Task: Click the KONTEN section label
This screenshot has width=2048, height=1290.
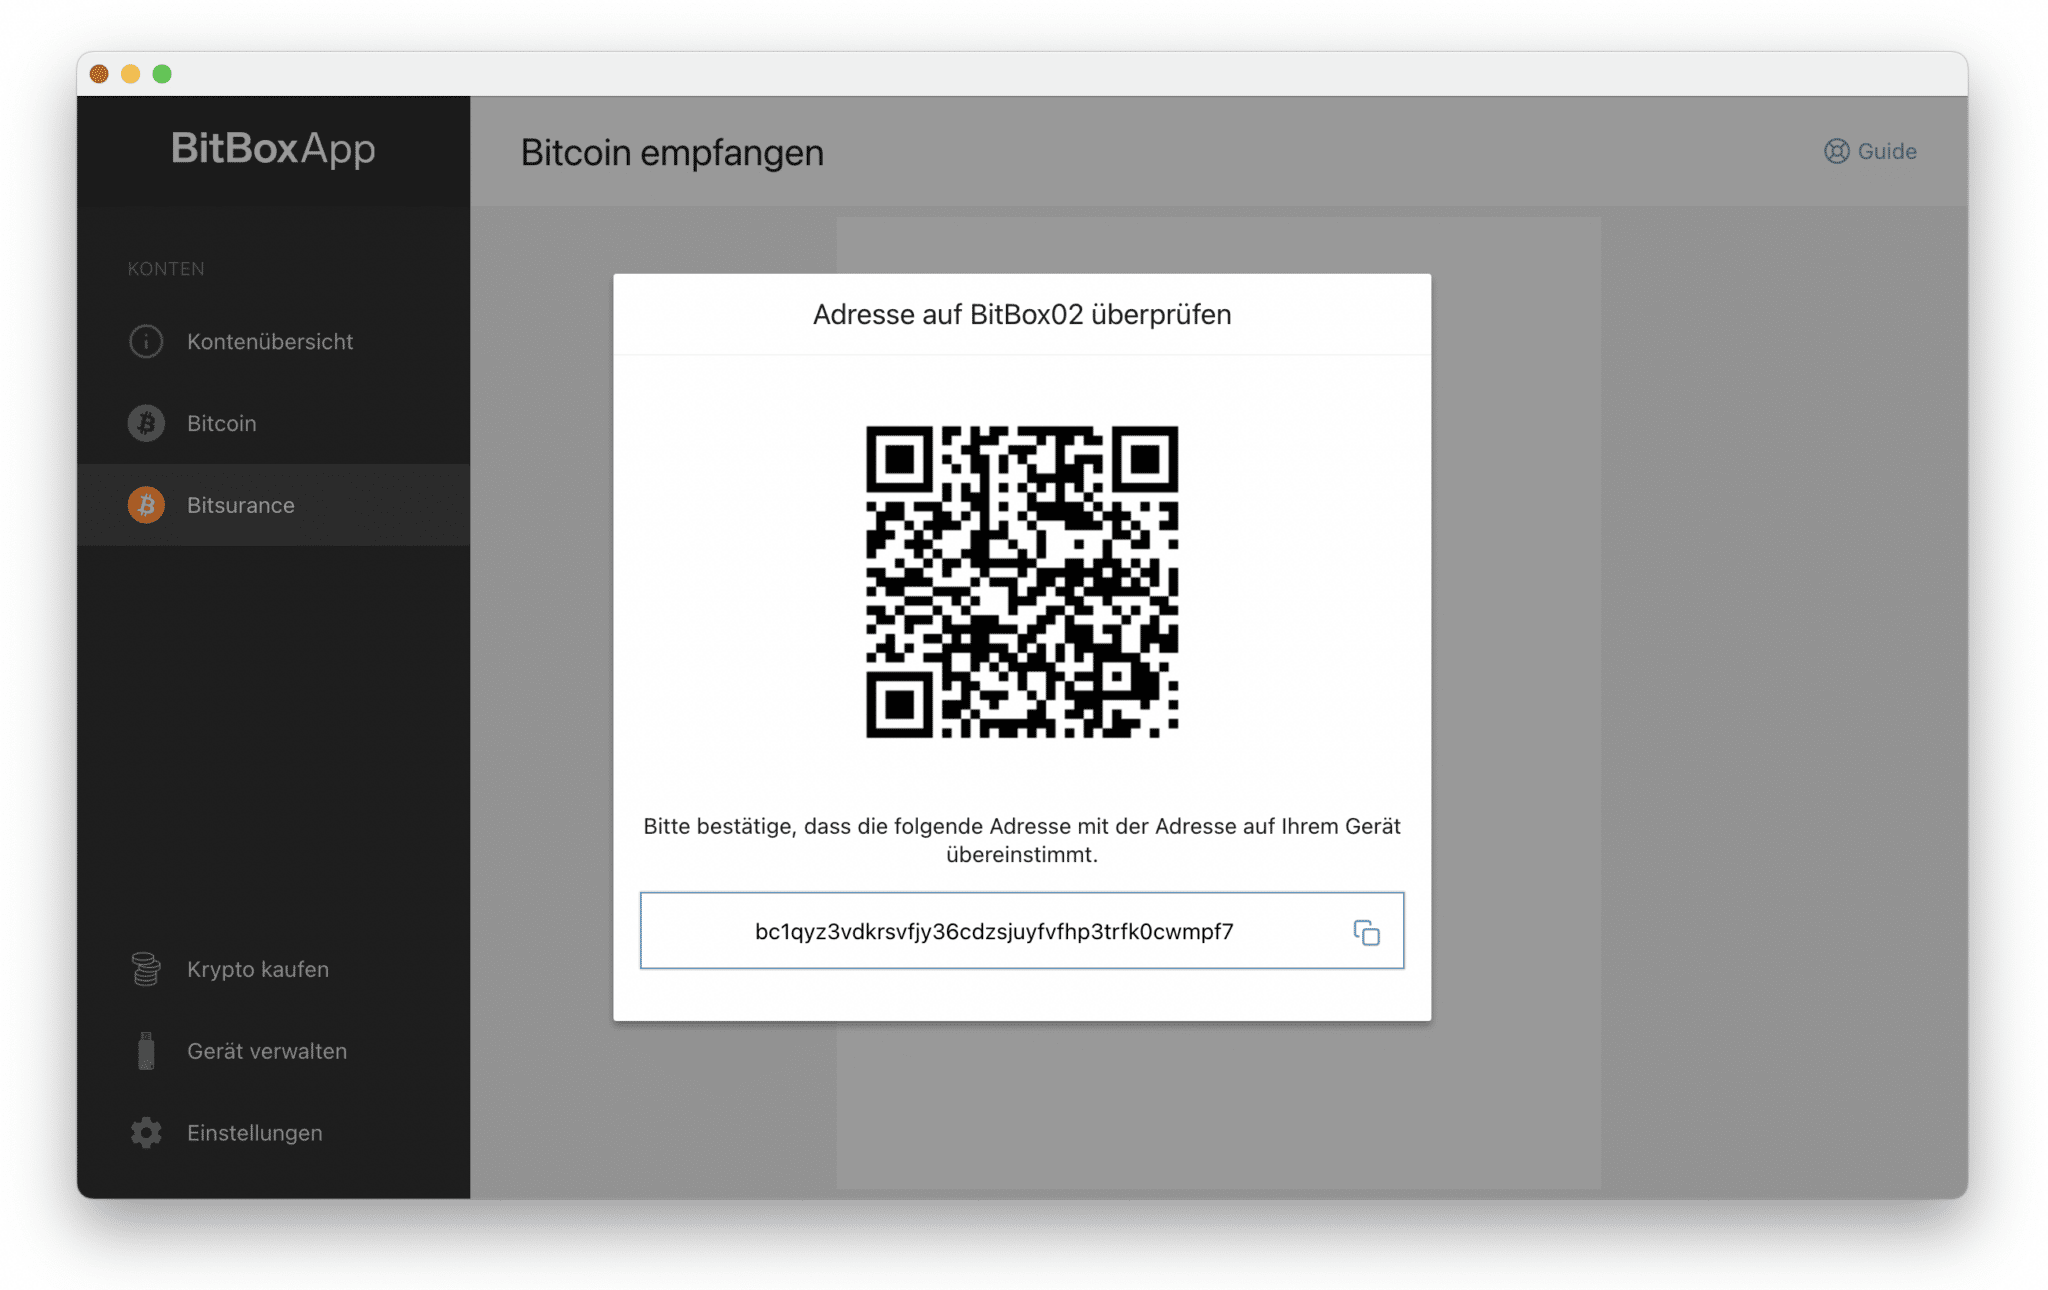Action: (166, 269)
